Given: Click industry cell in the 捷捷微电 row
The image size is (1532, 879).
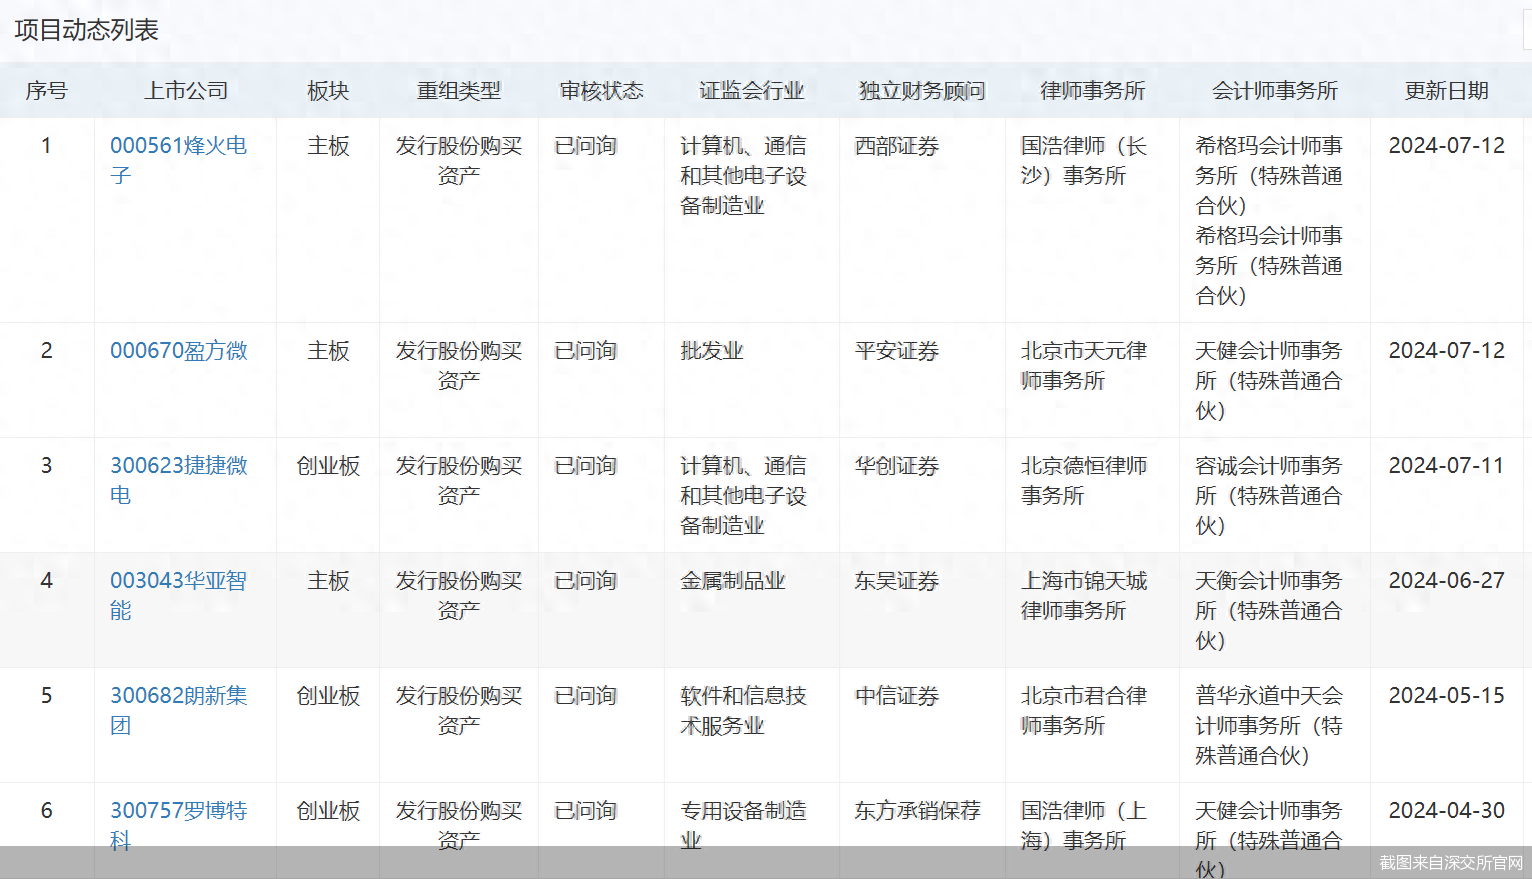Looking at the screenshot, I should (x=743, y=495).
